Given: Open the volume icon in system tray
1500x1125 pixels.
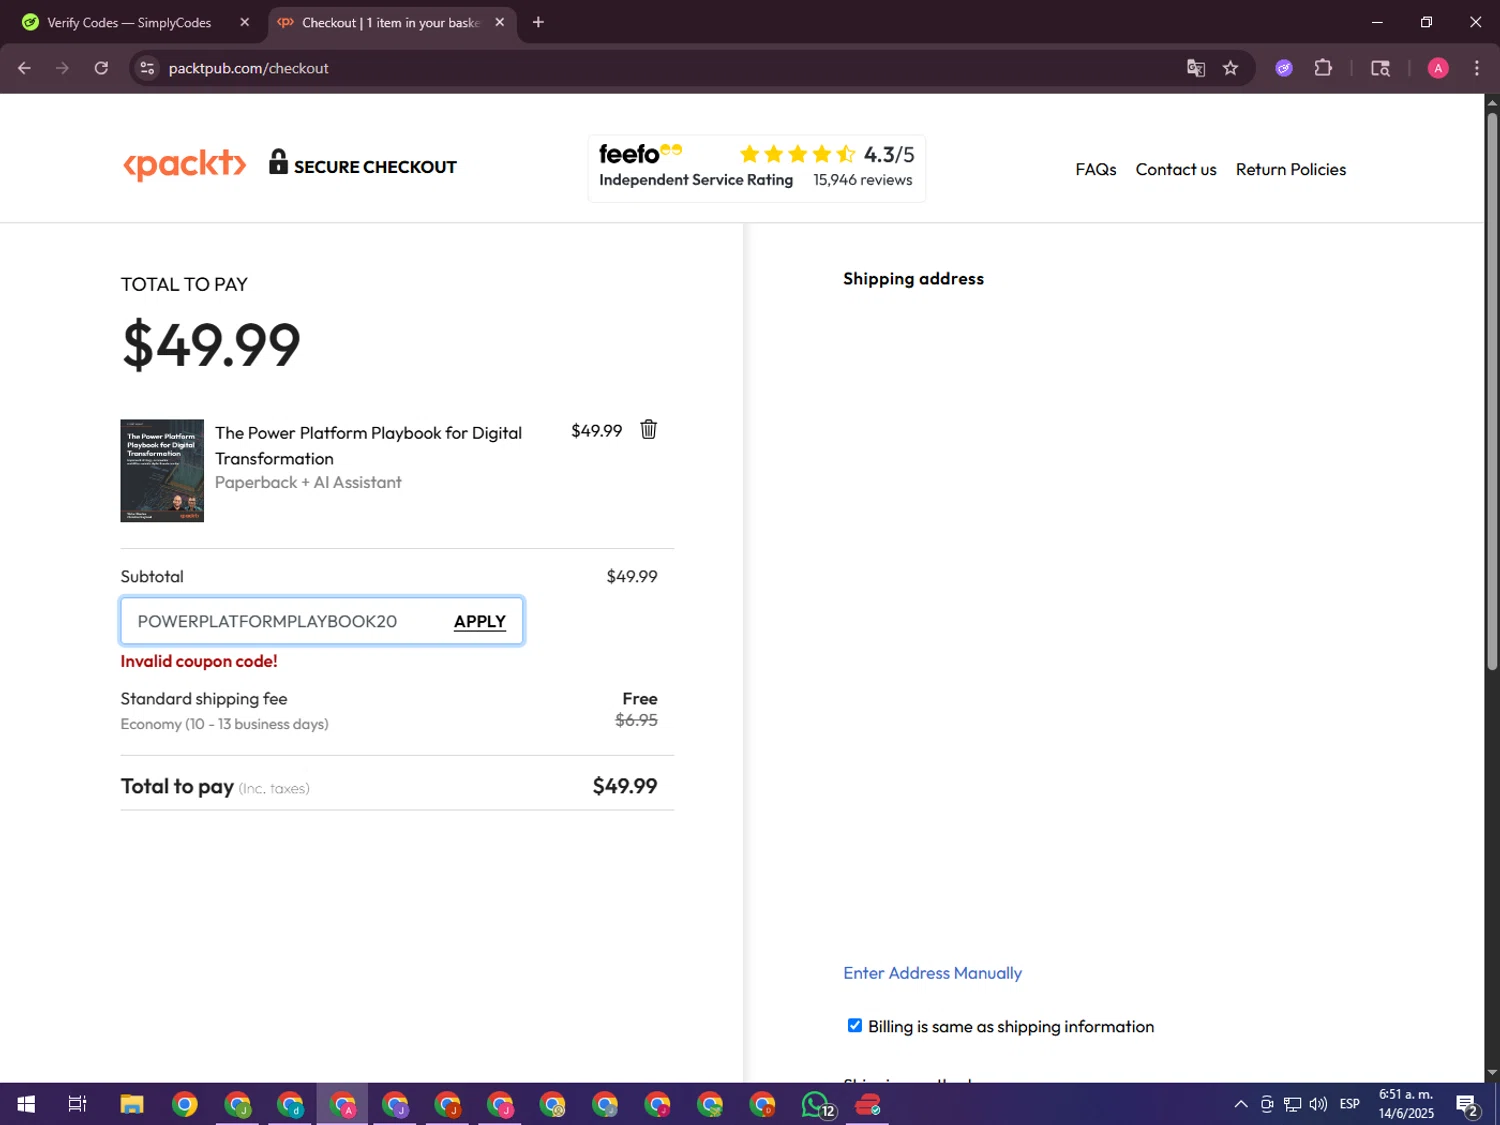Looking at the screenshot, I should click(1318, 1104).
